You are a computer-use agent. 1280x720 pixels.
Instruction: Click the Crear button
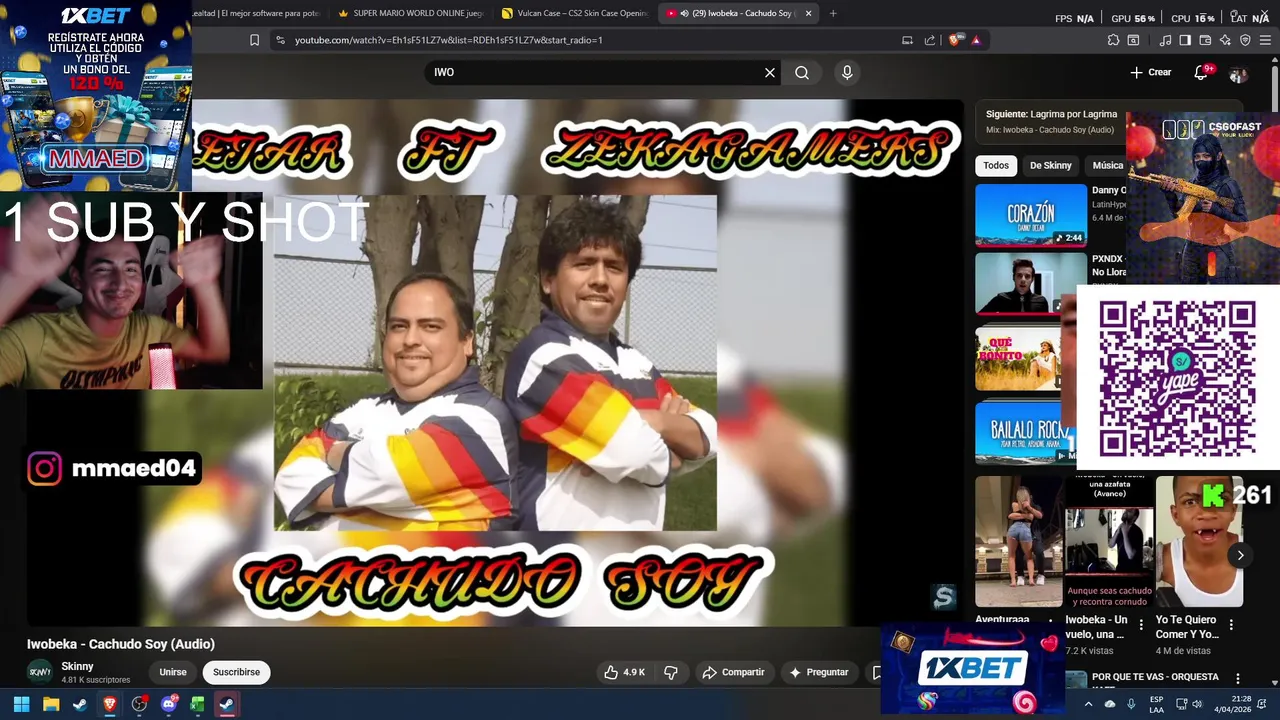point(1150,72)
